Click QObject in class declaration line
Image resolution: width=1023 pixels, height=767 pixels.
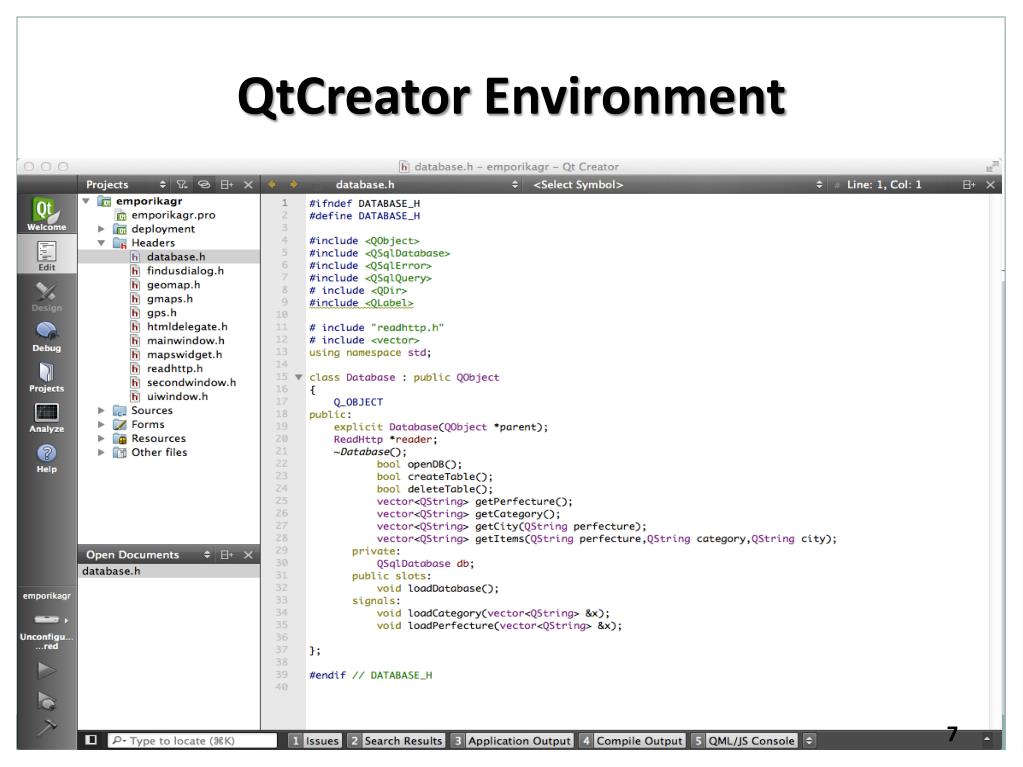(x=478, y=378)
